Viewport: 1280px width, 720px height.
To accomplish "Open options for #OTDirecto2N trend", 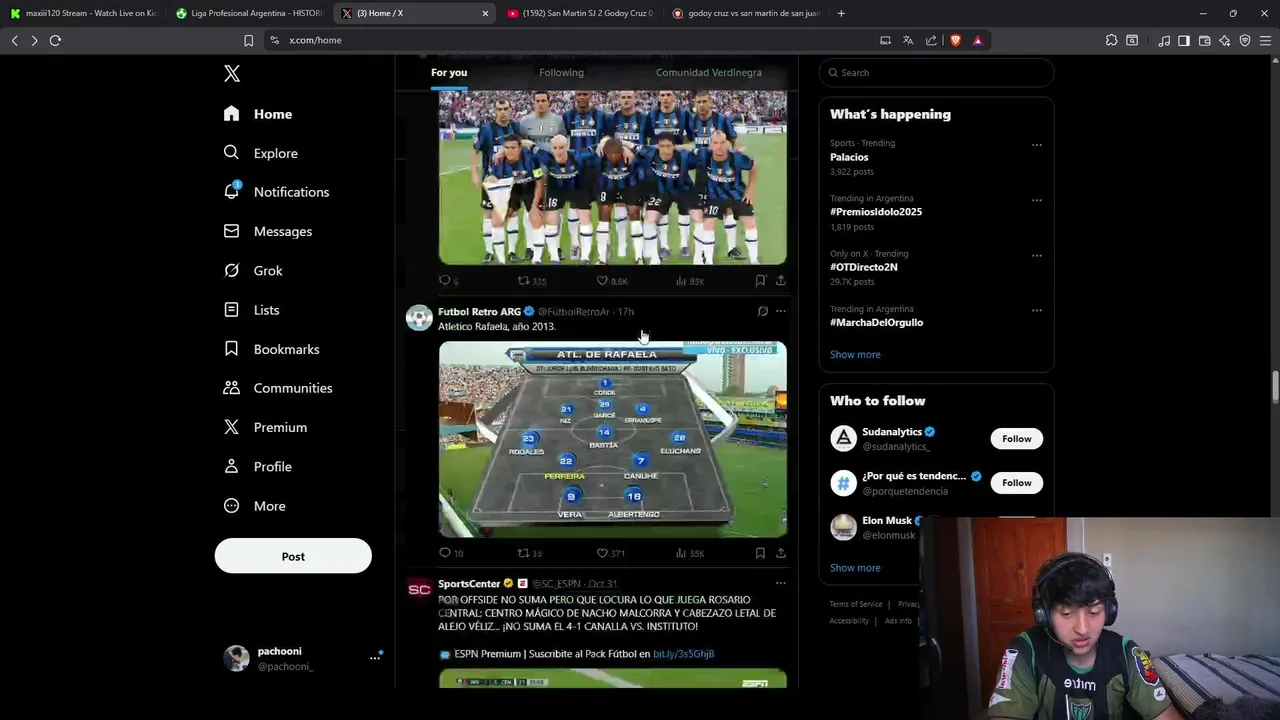I will pyautogui.click(x=1037, y=255).
